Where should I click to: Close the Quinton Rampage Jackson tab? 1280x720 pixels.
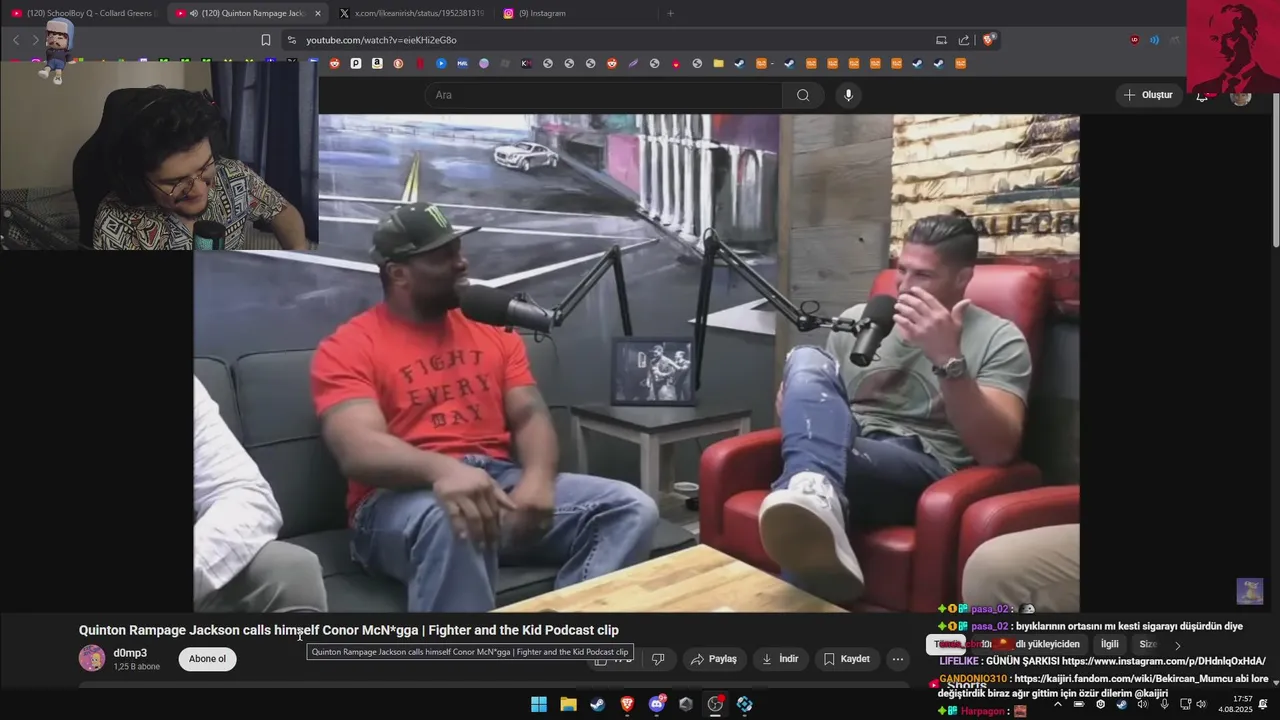[x=318, y=13]
